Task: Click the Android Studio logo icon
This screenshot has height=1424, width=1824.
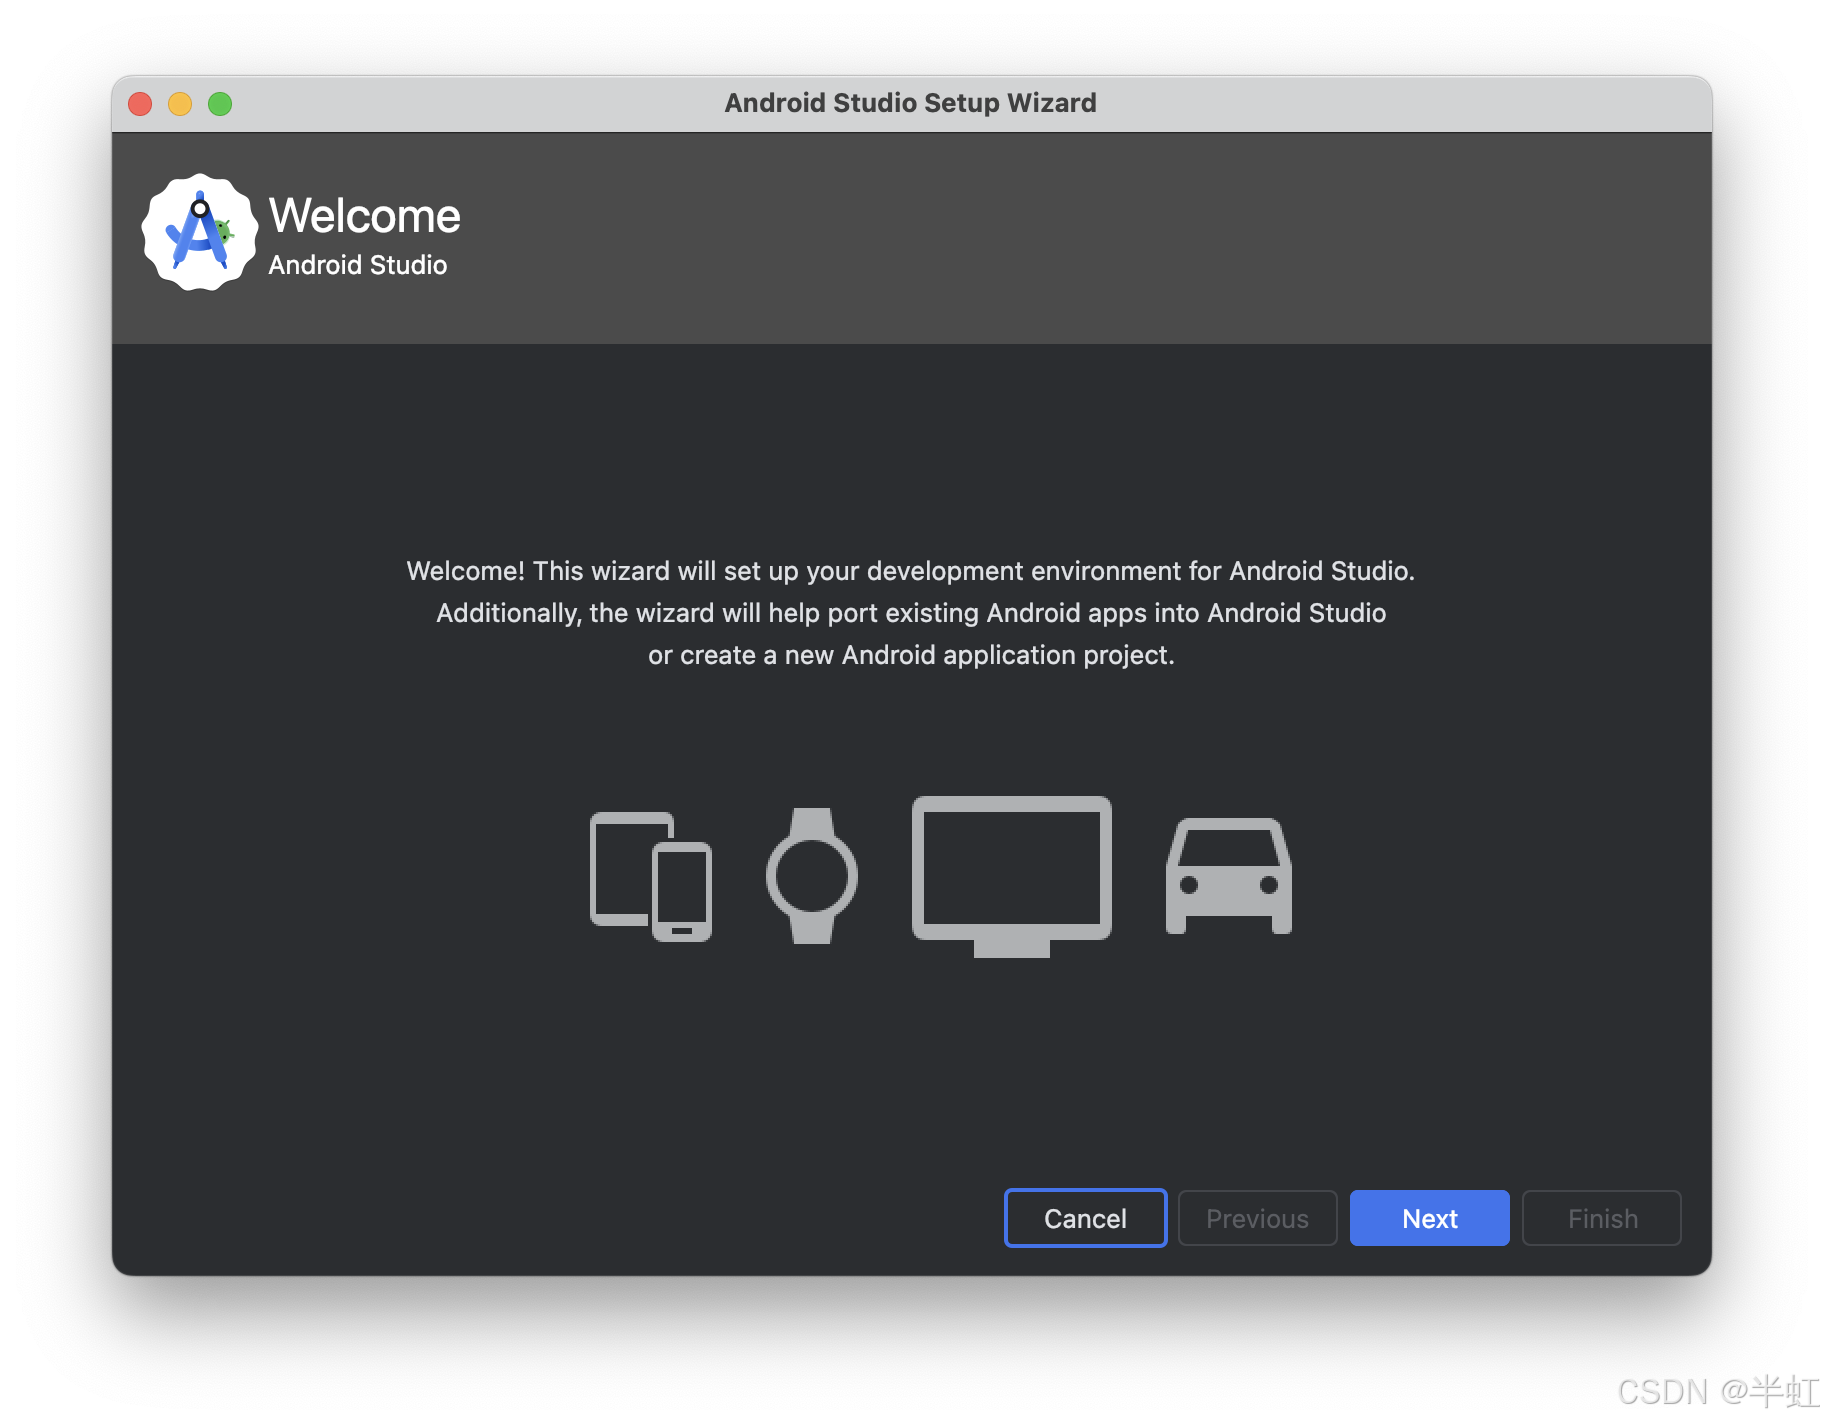Action: 200,233
